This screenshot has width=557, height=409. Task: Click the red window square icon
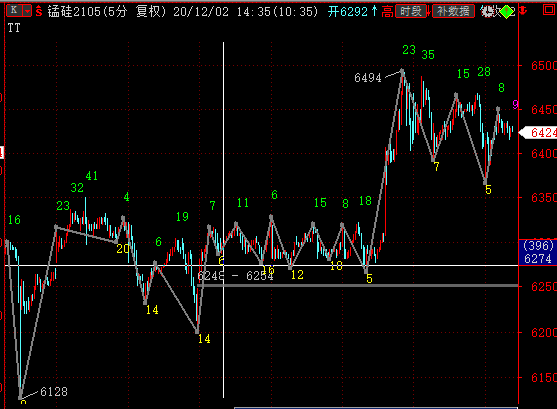549,10
